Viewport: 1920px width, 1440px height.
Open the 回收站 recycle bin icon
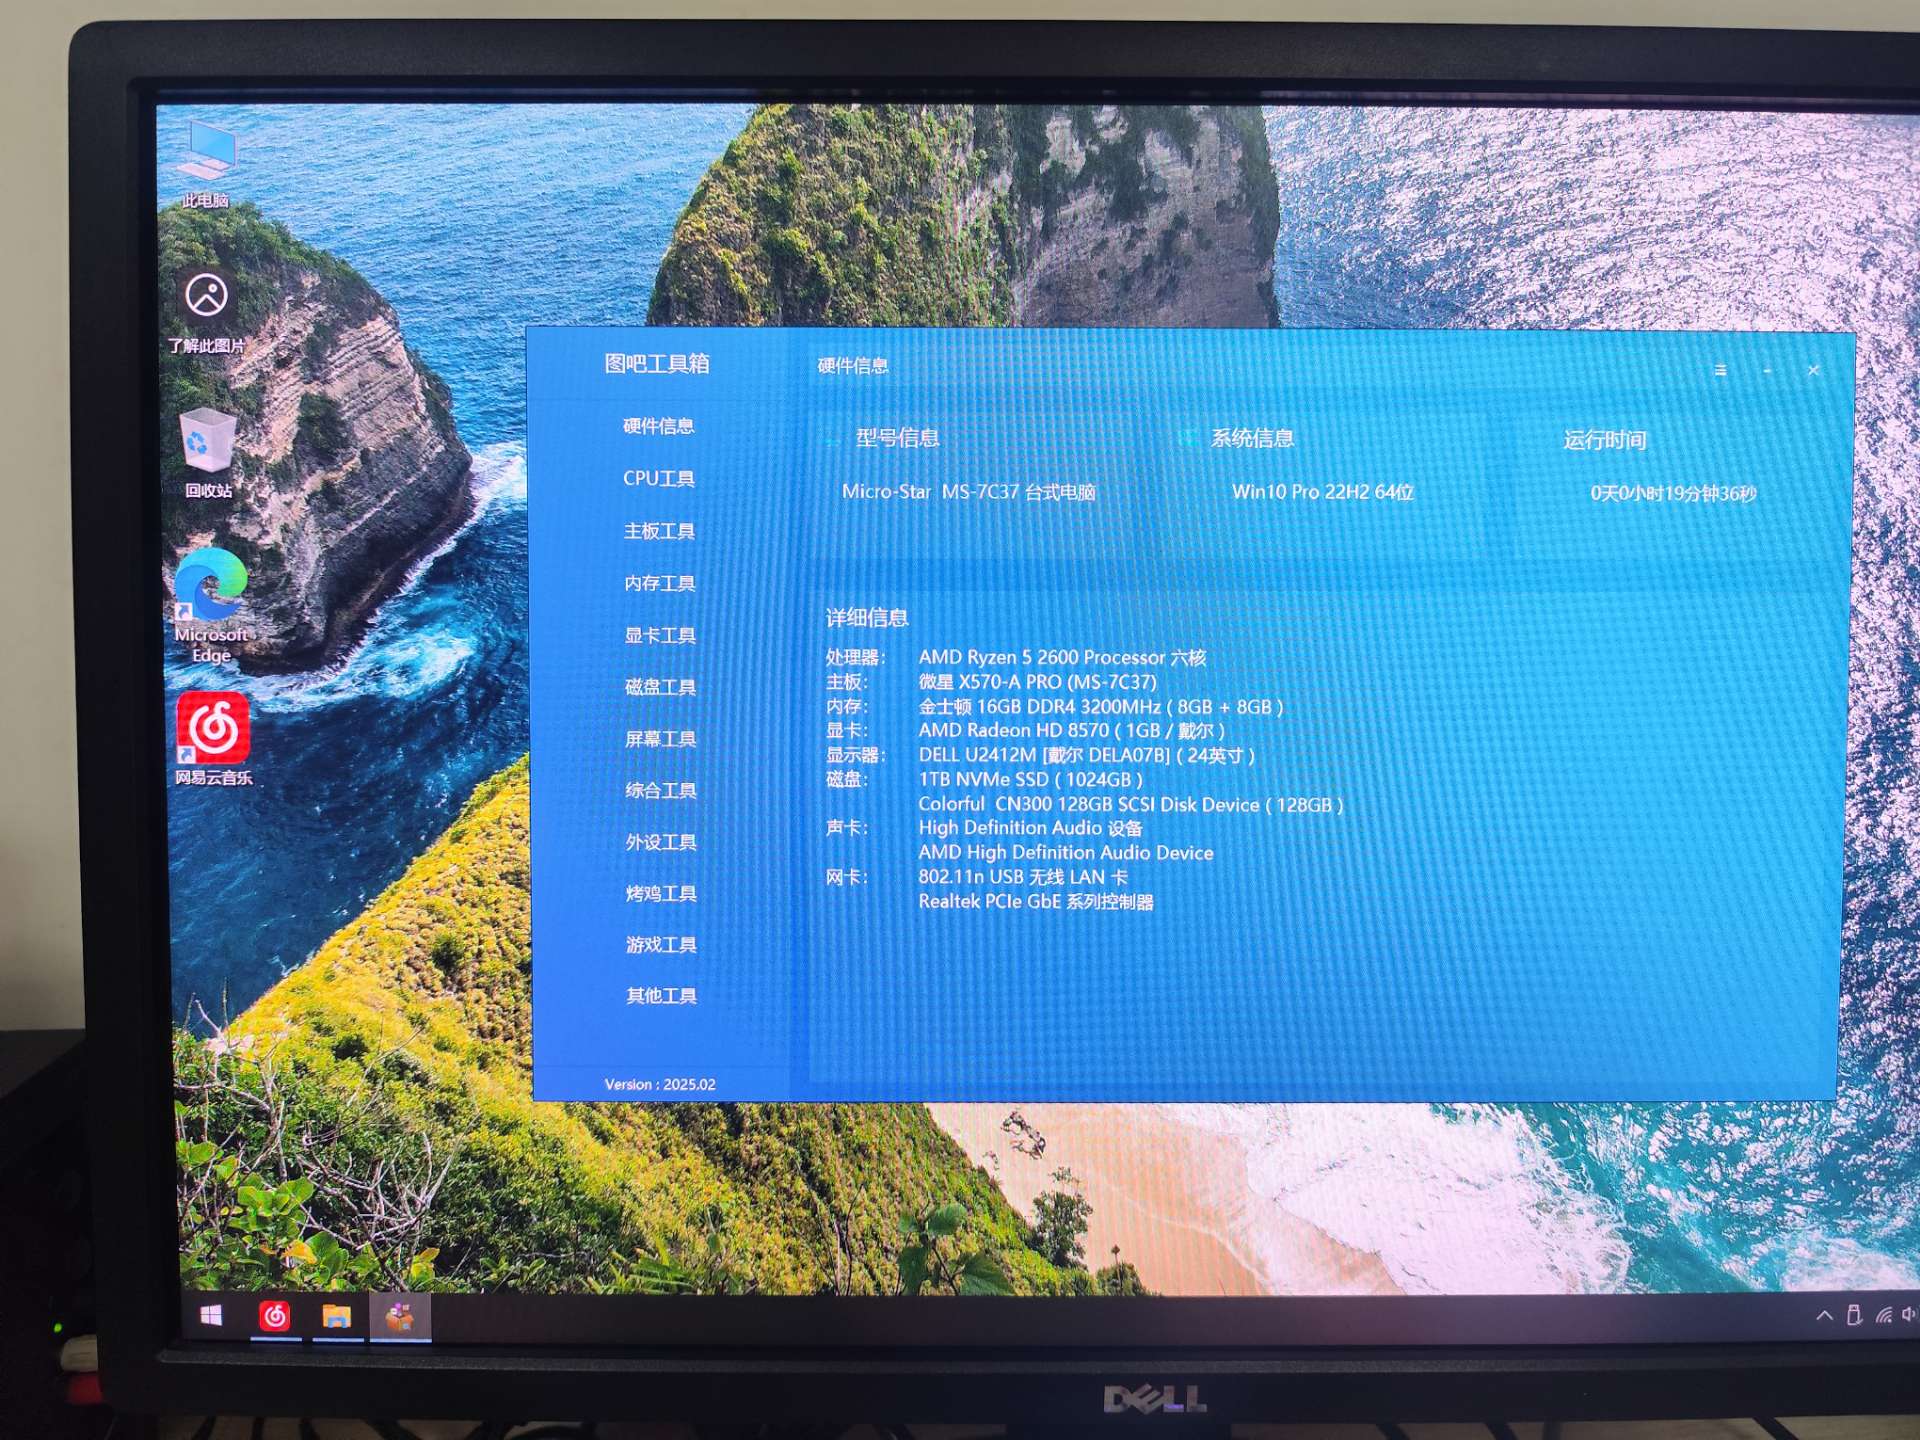(208, 453)
